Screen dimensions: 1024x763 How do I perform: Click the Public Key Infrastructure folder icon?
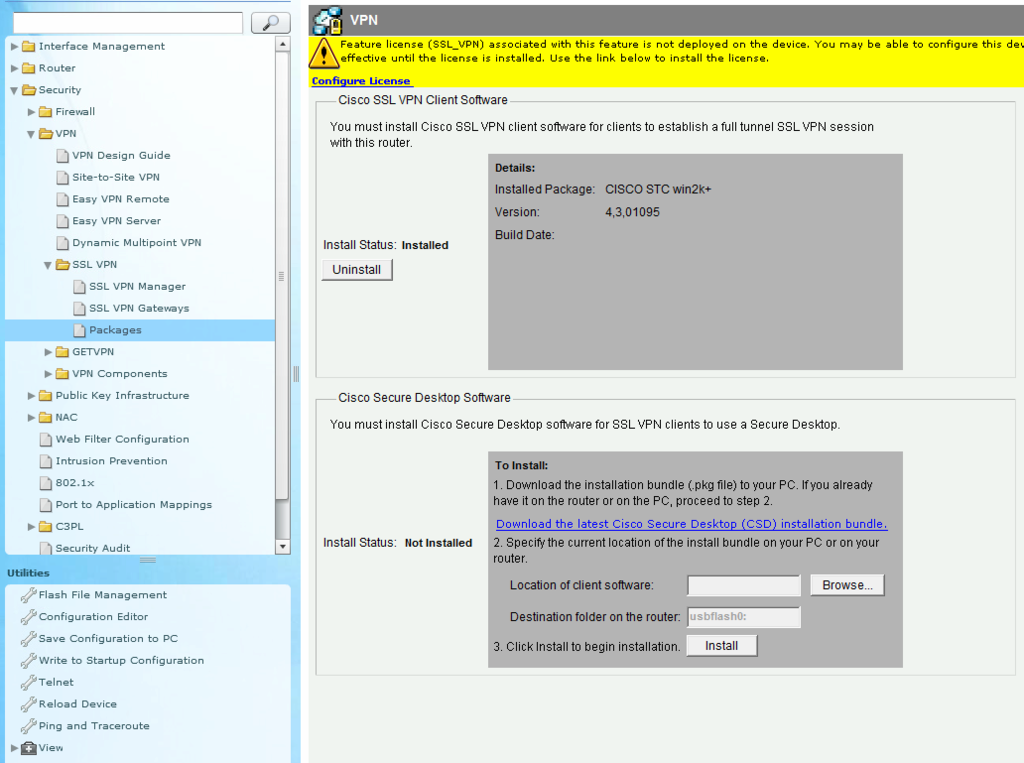point(46,395)
